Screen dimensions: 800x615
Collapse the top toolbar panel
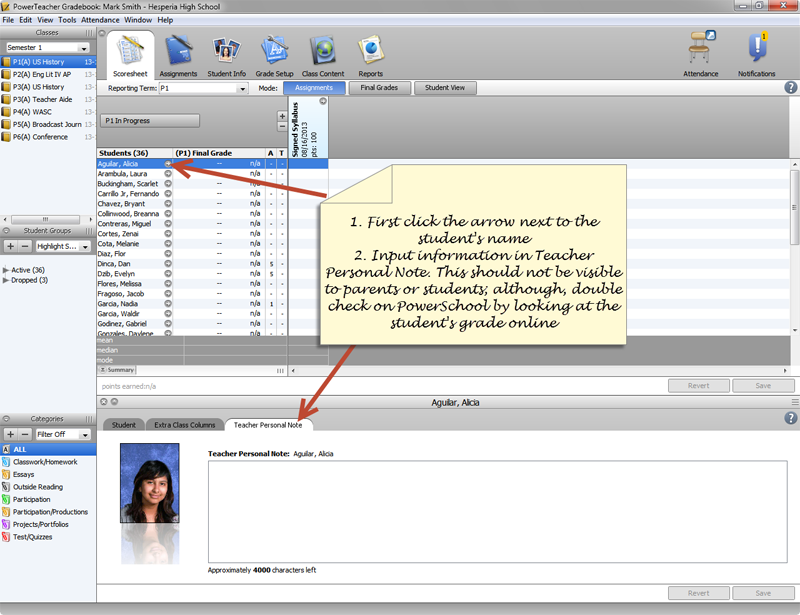click(x=102, y=33)
